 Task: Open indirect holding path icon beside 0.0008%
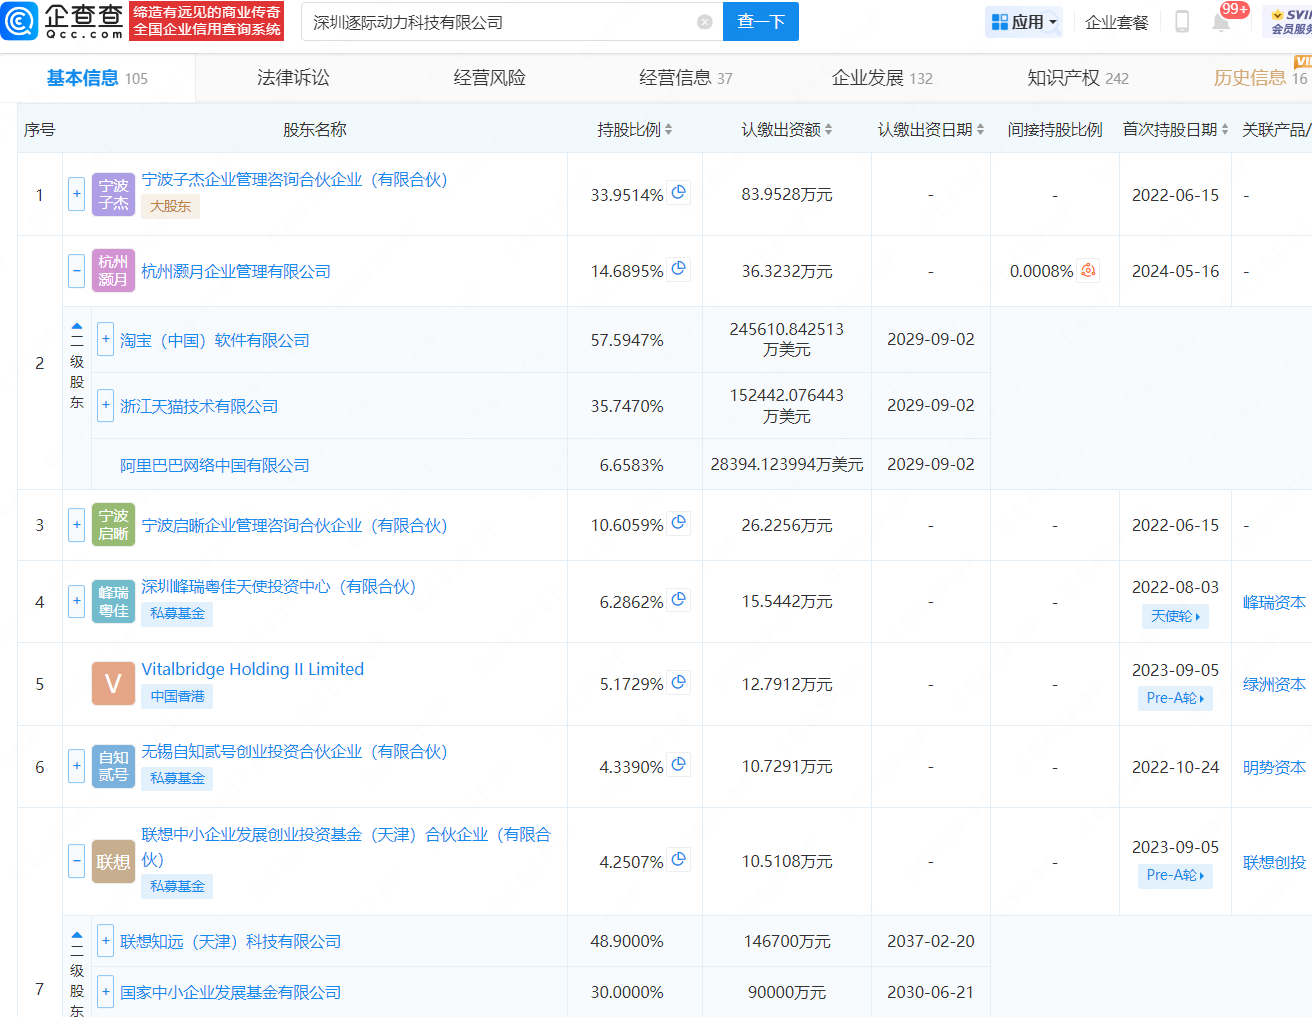[x=1089, y=270]
